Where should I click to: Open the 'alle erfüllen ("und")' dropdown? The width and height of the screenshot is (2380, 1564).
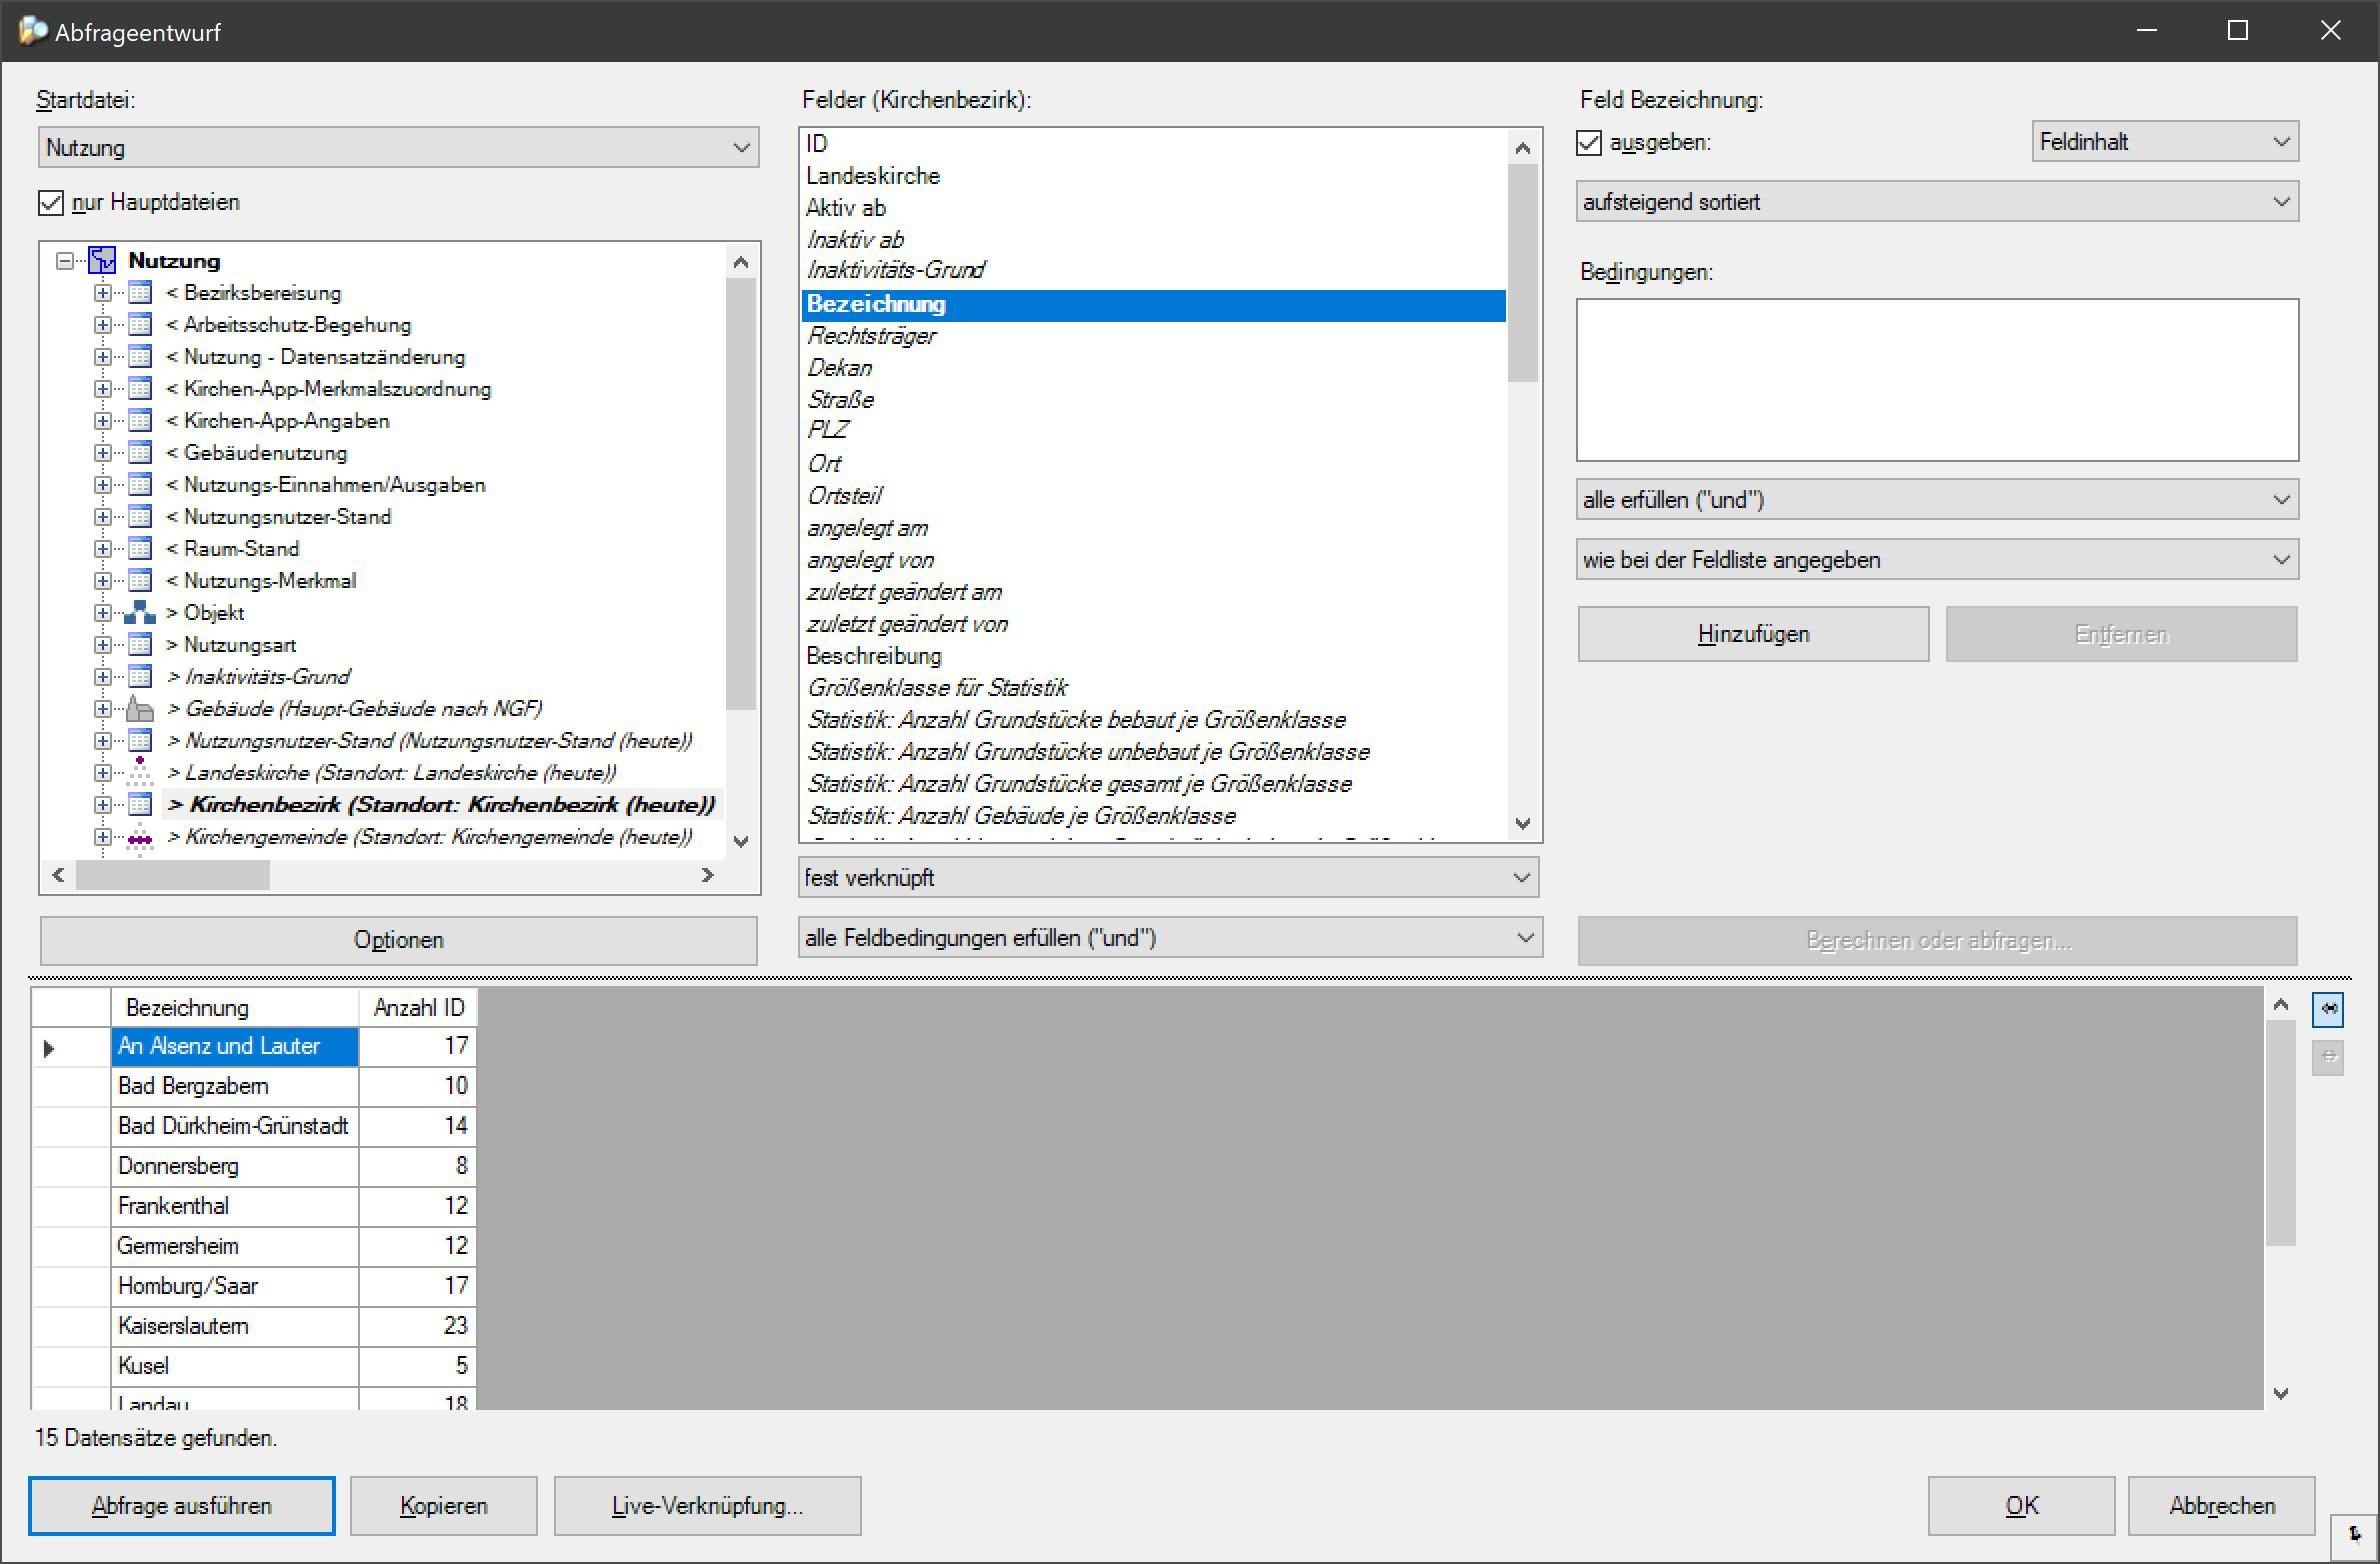click(x=1937, y=500)
